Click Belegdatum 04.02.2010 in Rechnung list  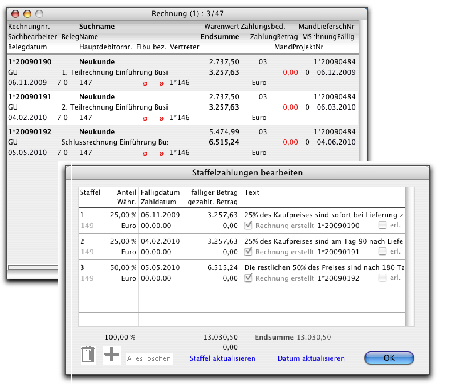pyautogui.click(x=28, y=117)
